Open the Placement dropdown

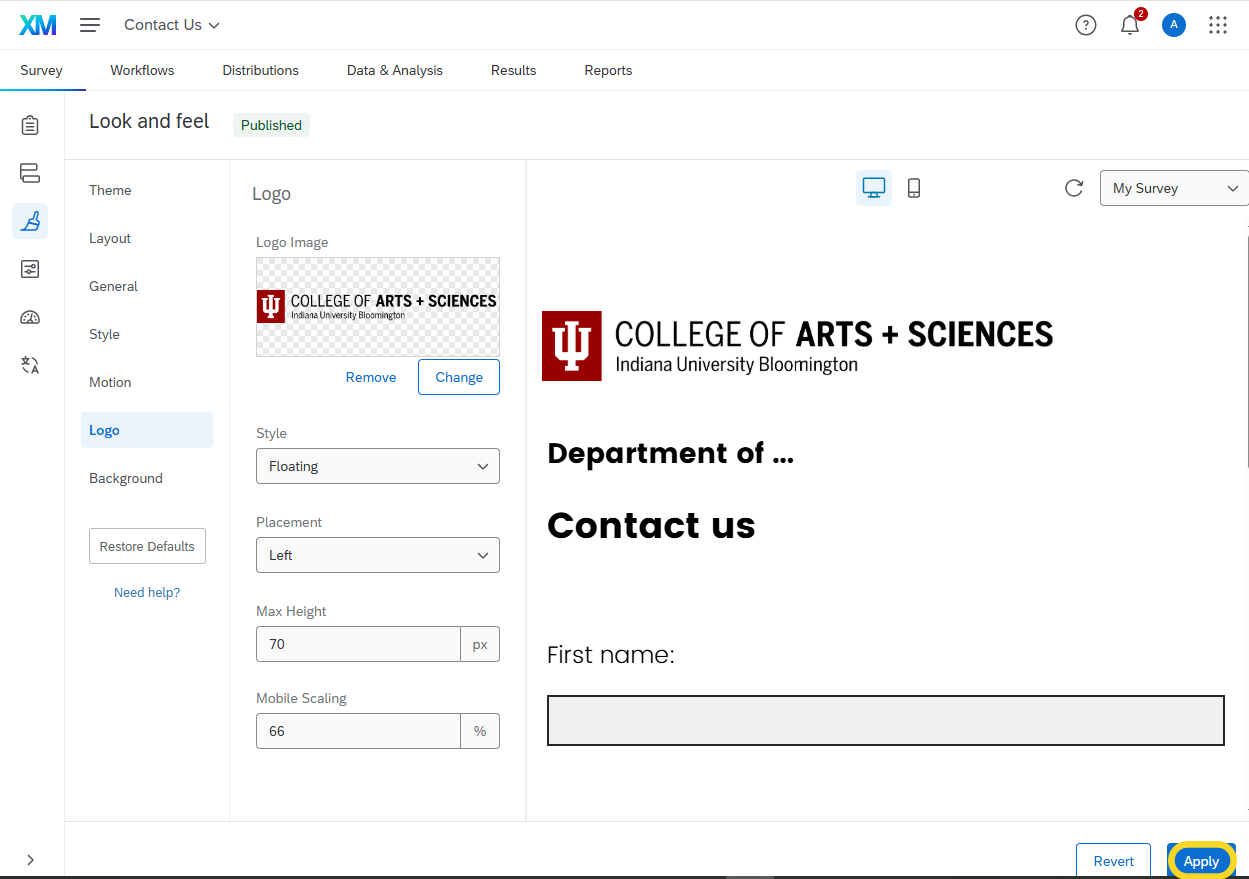[377, 555]
